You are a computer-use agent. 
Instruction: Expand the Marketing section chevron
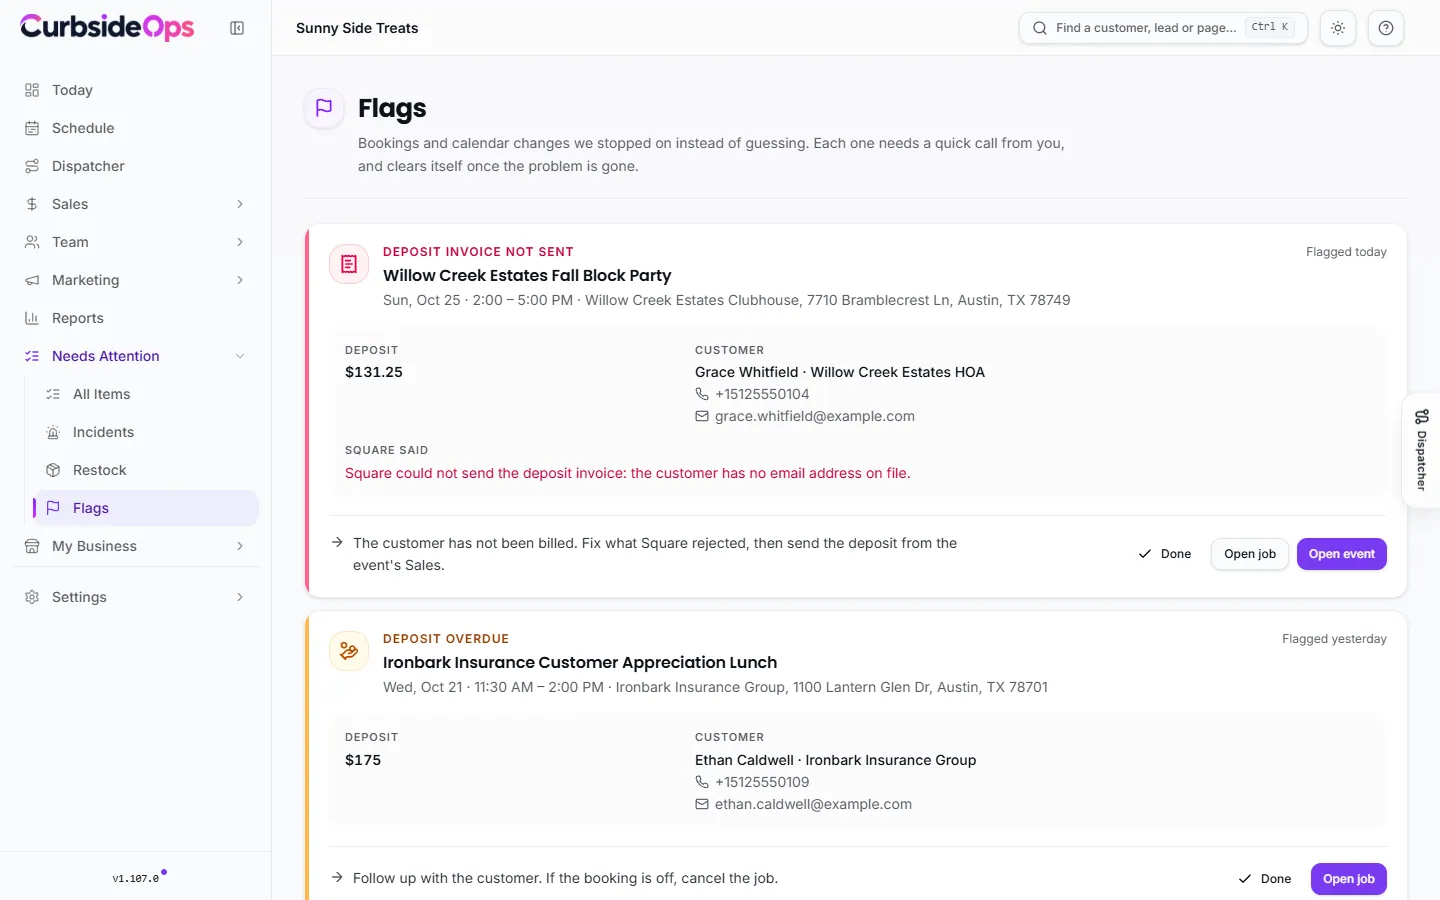click(240, 280)
